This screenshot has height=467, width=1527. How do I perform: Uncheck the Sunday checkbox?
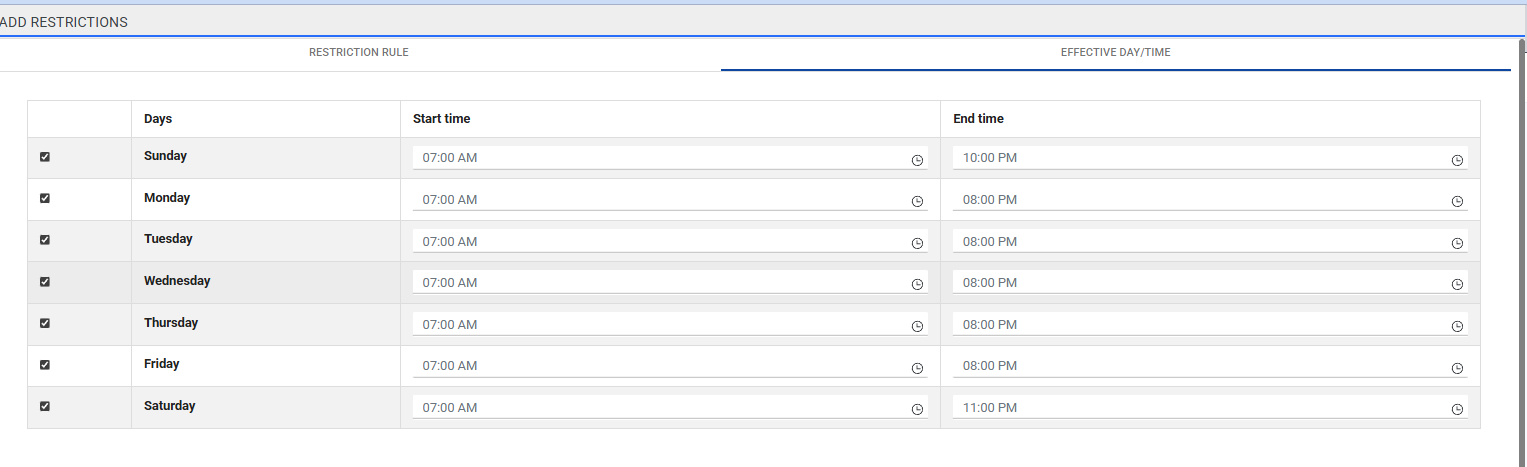[x=45, y=157]
